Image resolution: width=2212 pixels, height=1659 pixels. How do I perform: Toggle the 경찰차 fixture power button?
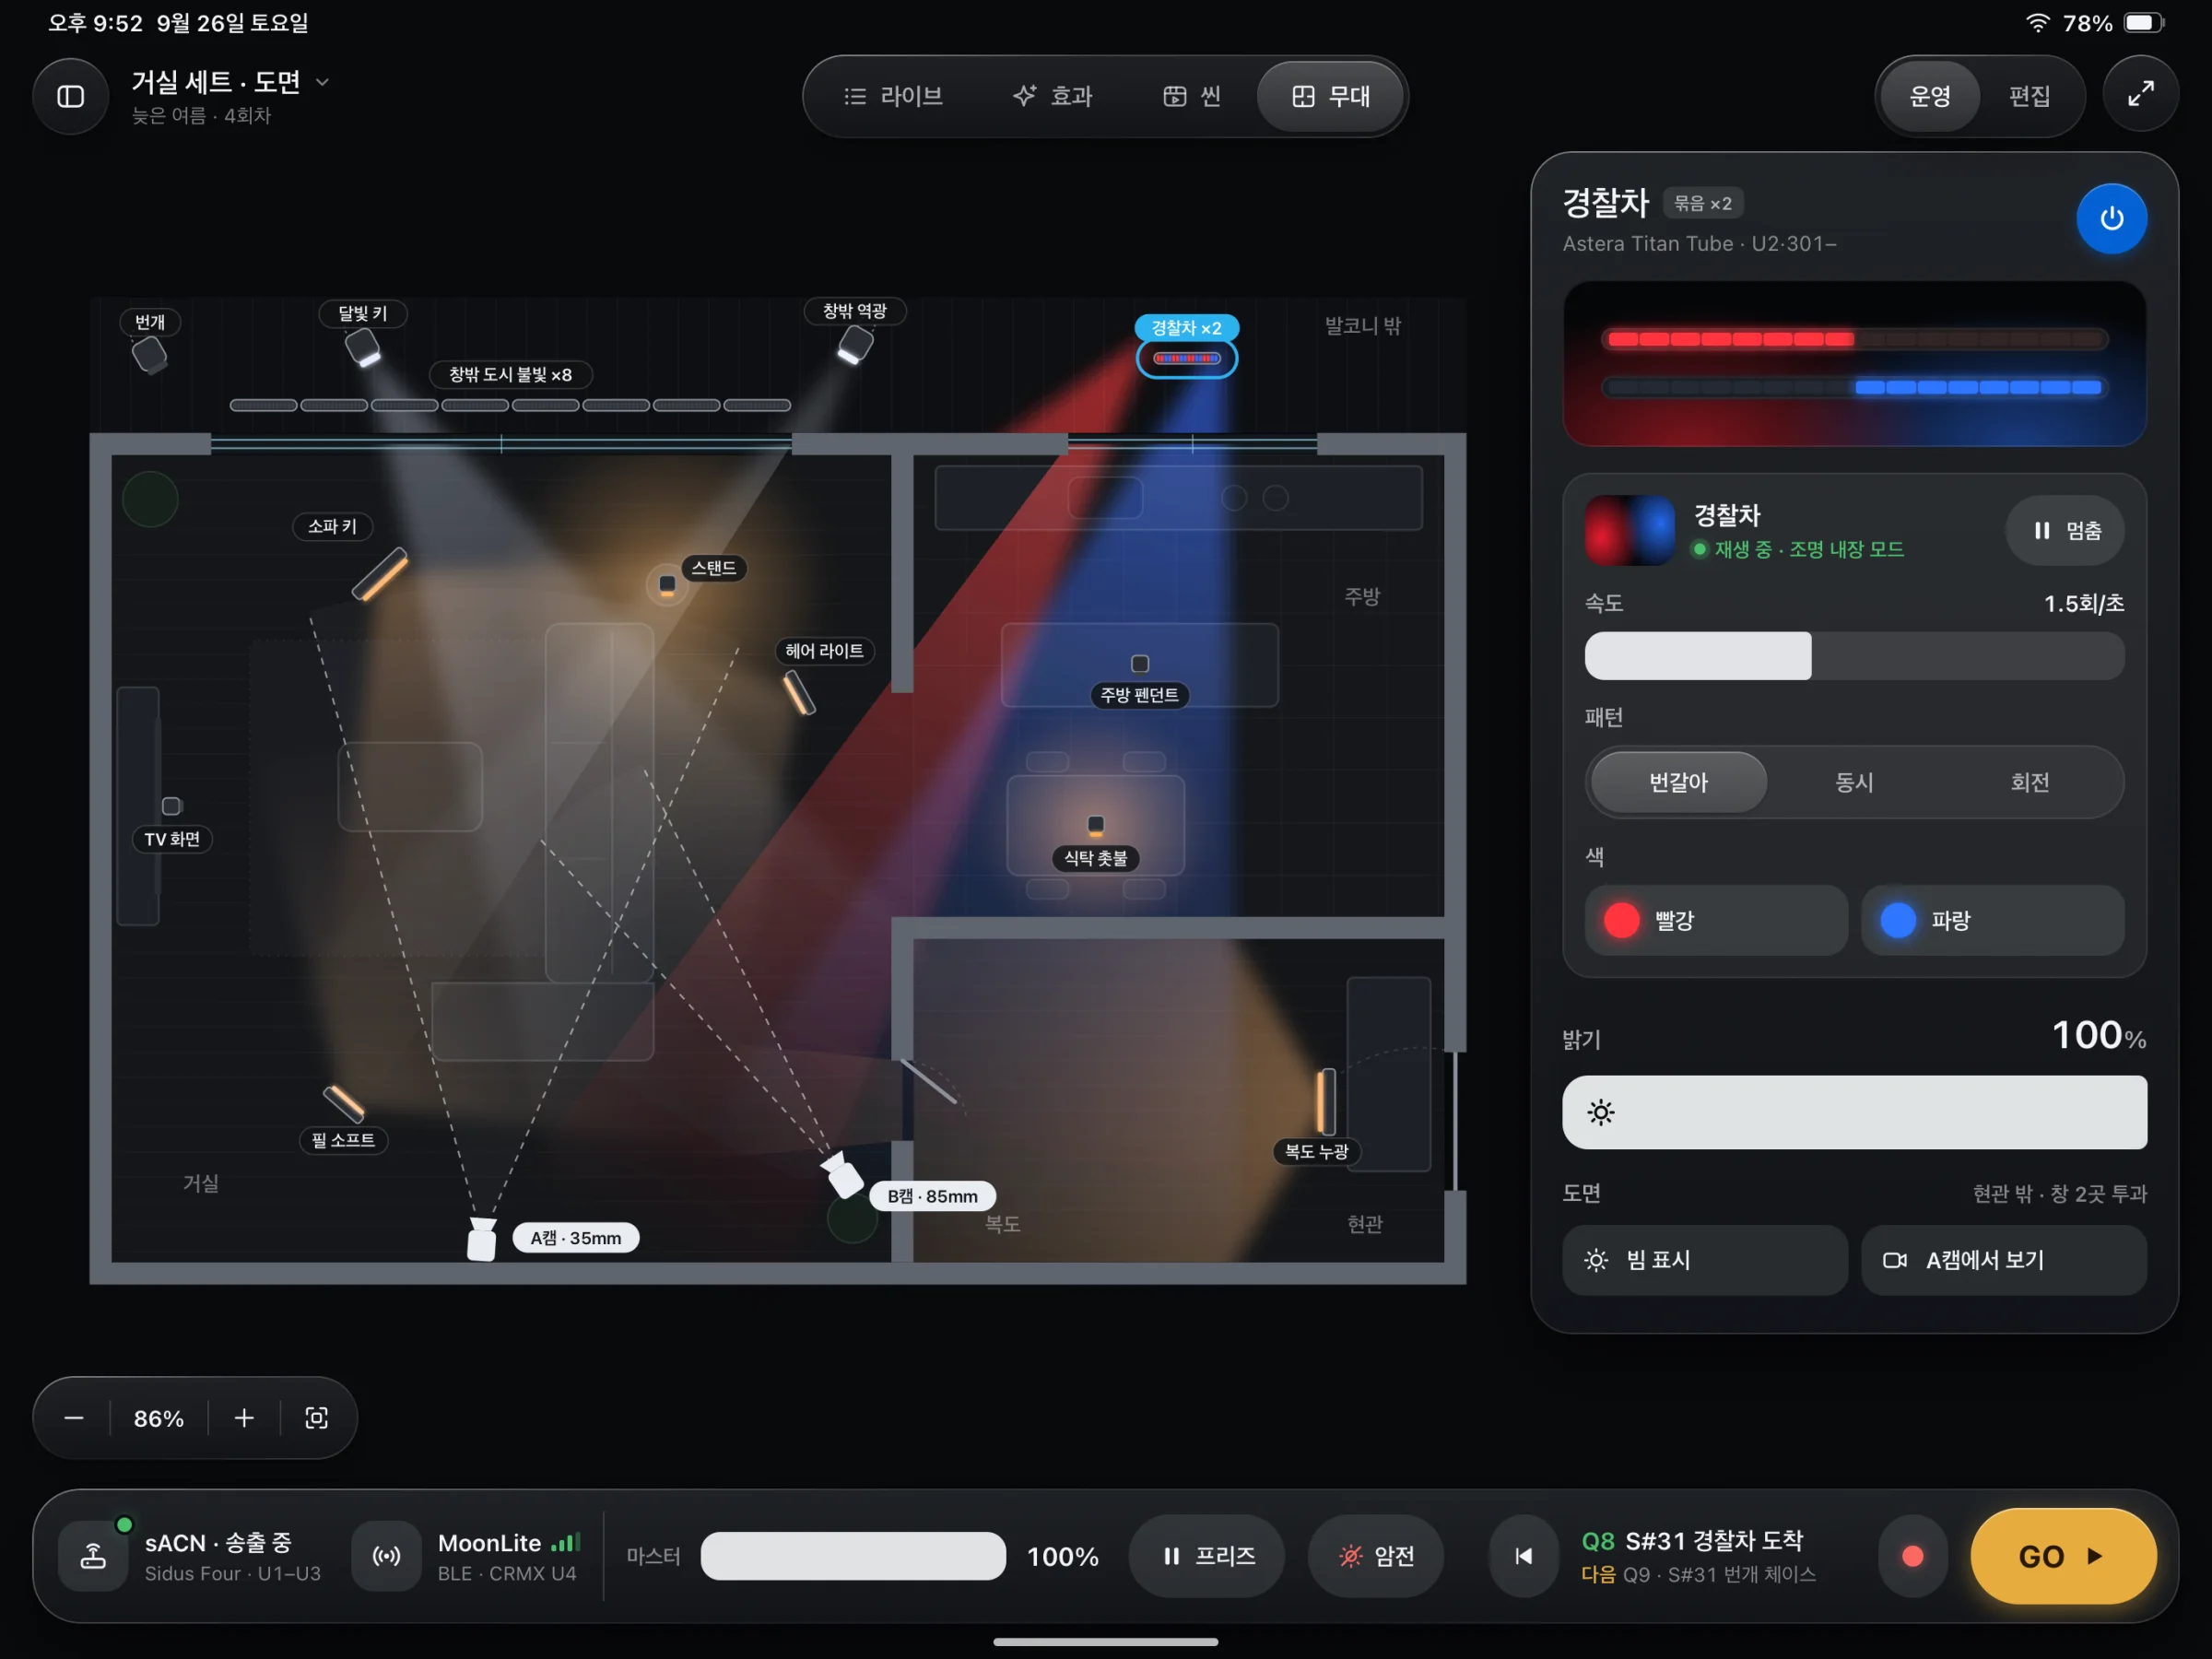tap(2111, 218)
